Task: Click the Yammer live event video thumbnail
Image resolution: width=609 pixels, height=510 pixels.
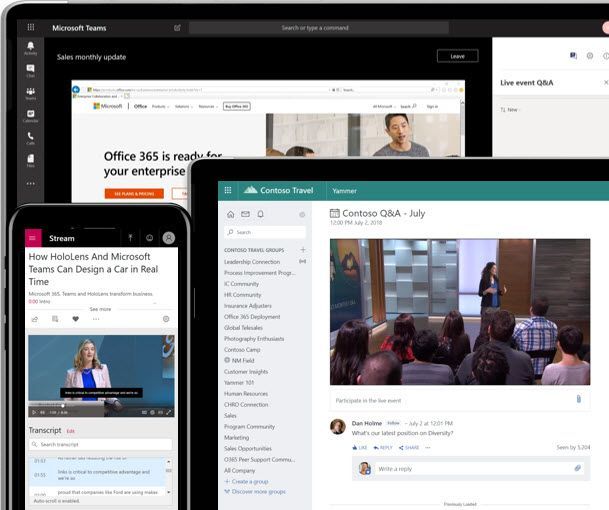Action: 460,312
